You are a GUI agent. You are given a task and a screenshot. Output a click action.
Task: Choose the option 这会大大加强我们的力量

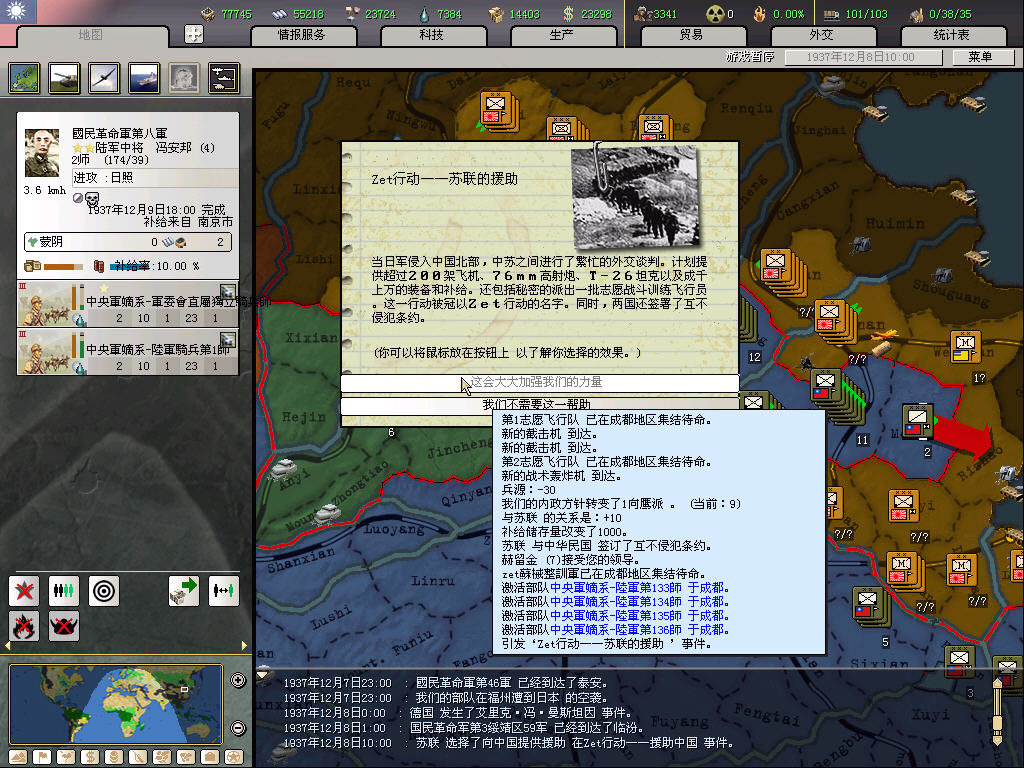coord(538,382)
